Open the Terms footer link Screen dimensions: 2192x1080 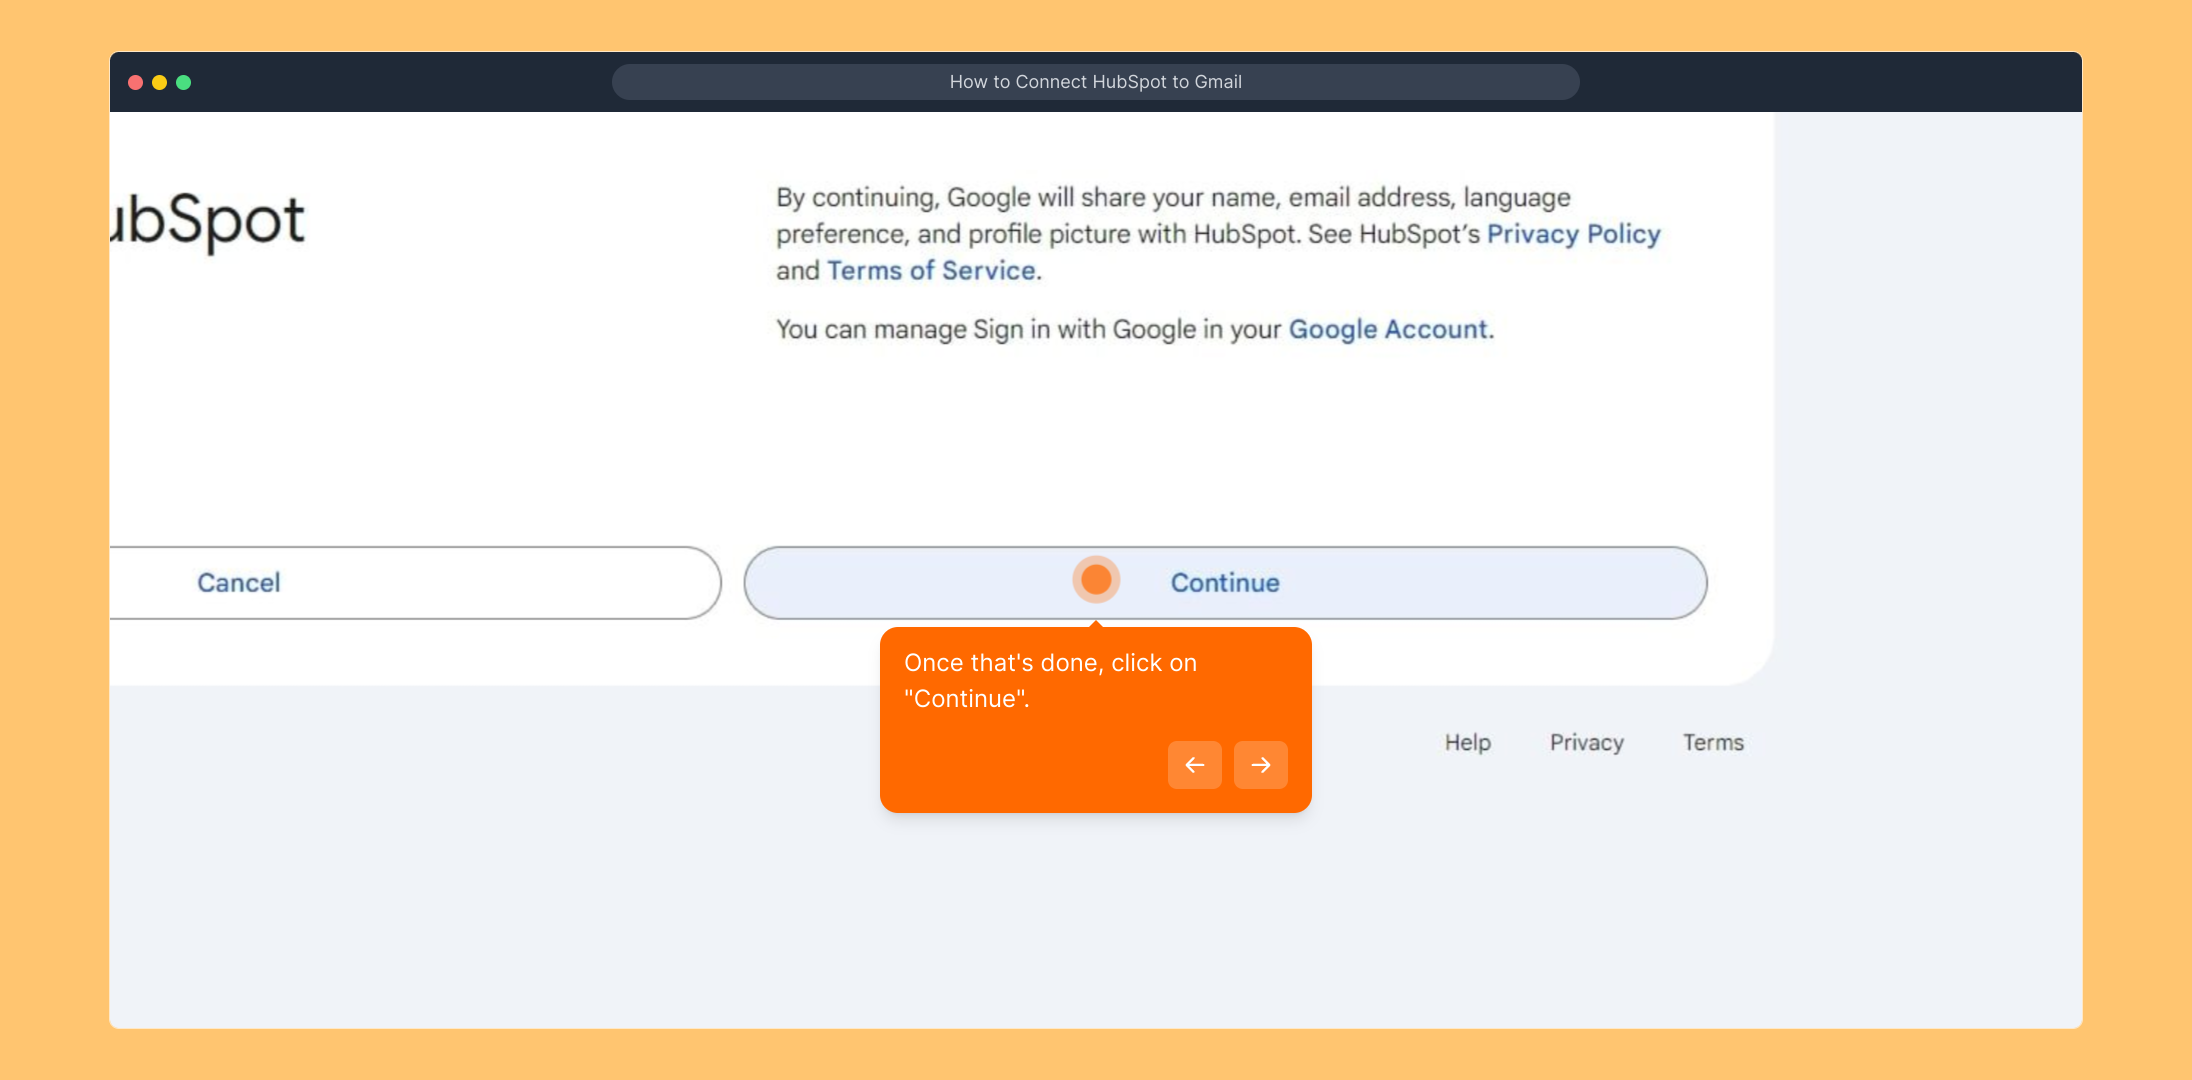pyautogui.click(x=1713, y=743)
